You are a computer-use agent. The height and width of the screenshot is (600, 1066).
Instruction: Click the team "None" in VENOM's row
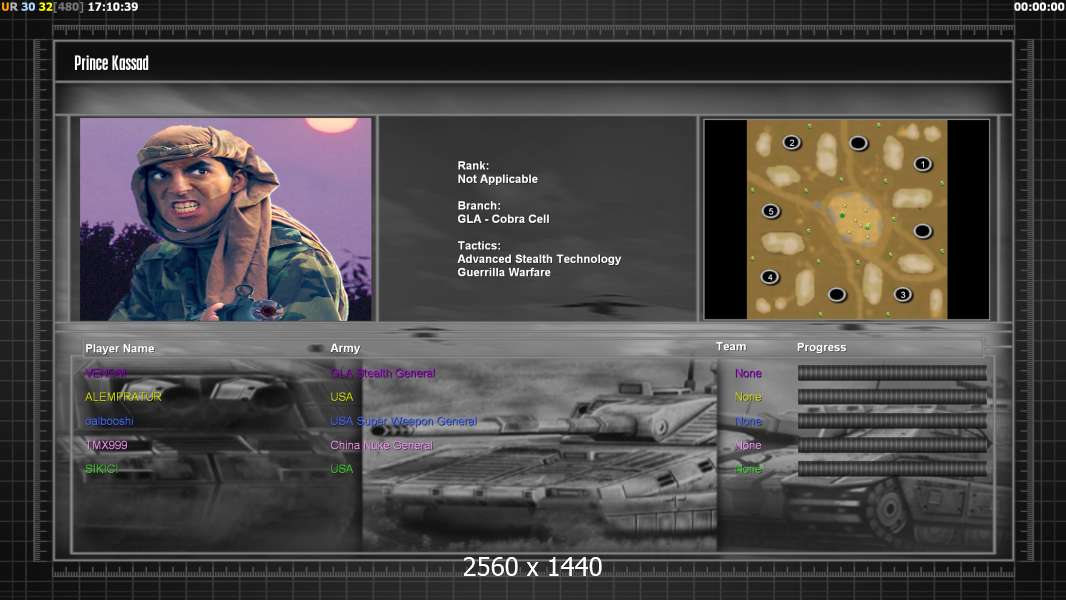tap(748, 373)
